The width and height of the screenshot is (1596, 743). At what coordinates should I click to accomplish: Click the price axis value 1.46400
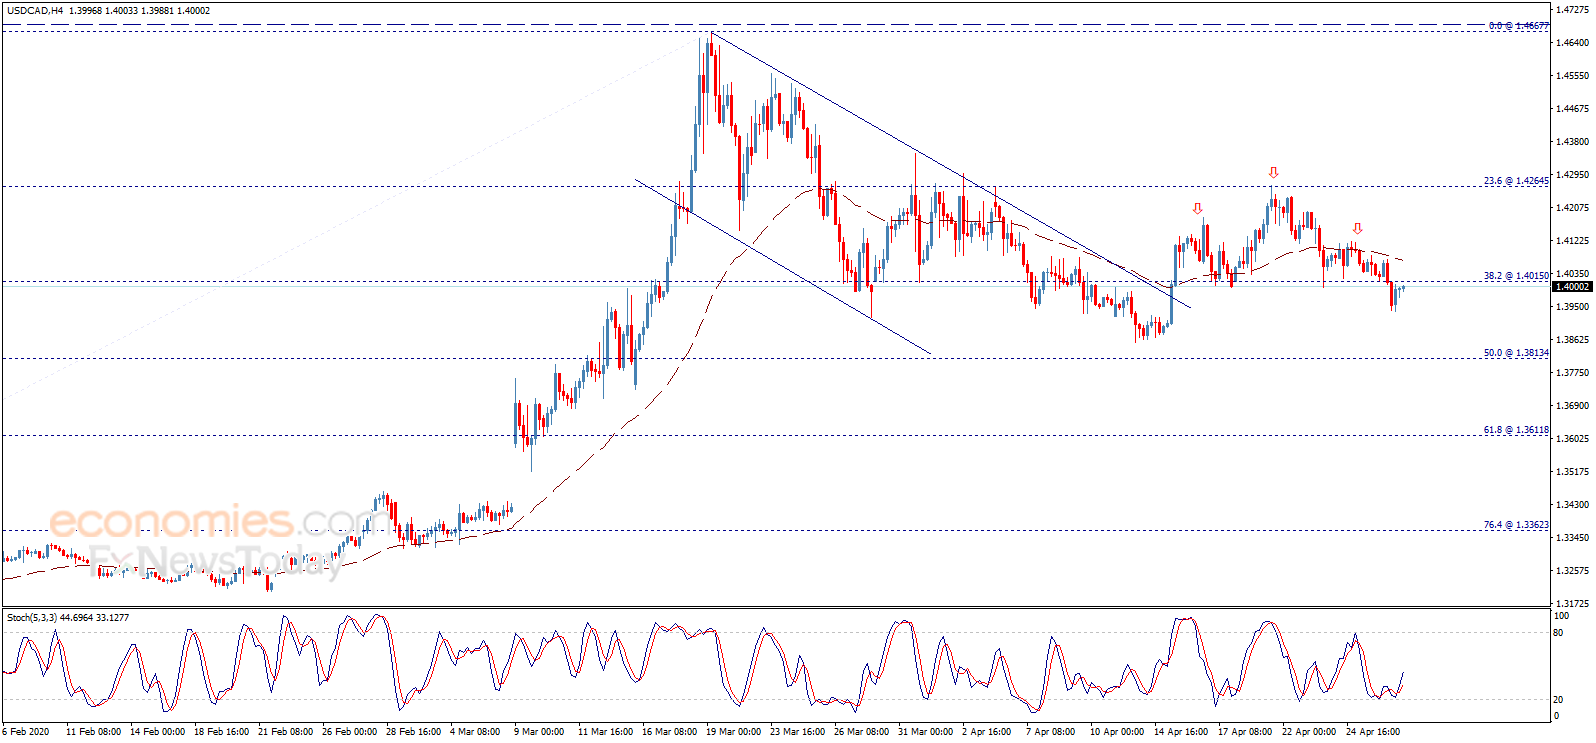point(1573,43)
